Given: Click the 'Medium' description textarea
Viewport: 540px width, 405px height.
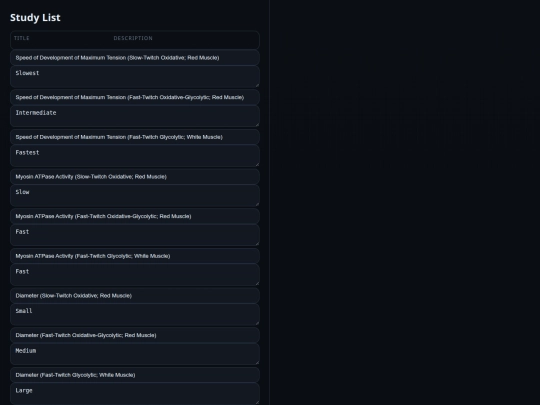Looking at the screenshot, I should 135,354.
